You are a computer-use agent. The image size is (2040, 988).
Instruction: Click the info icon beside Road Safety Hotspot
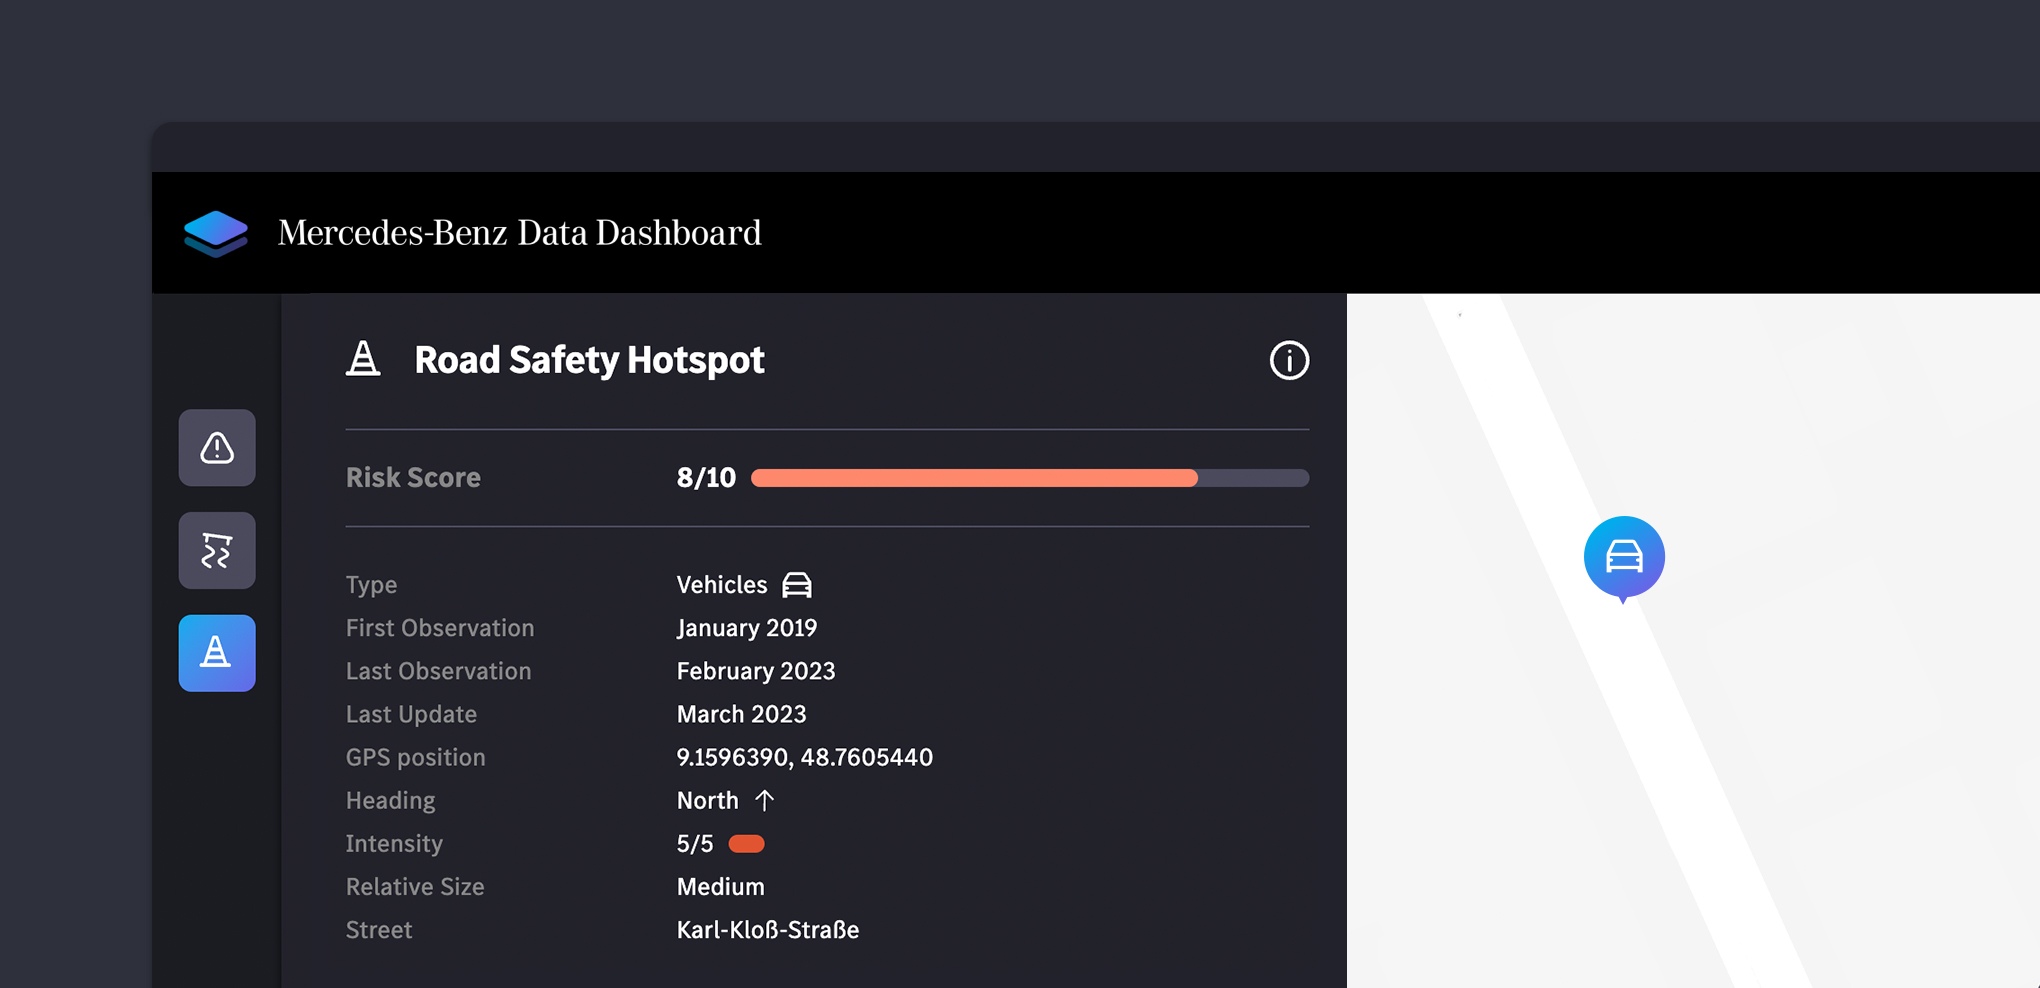pyautogui.click(x=1289, y=360)
